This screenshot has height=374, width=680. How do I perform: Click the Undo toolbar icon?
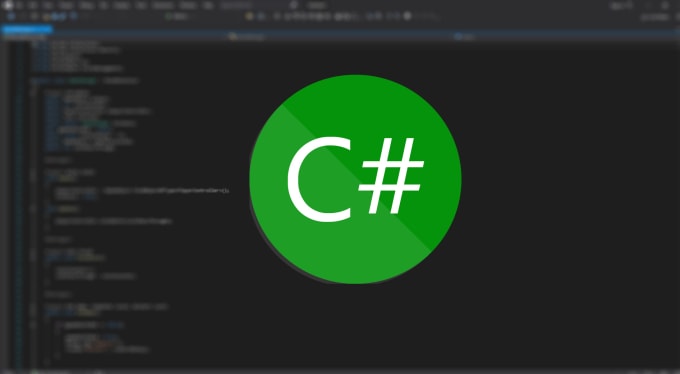74,16
